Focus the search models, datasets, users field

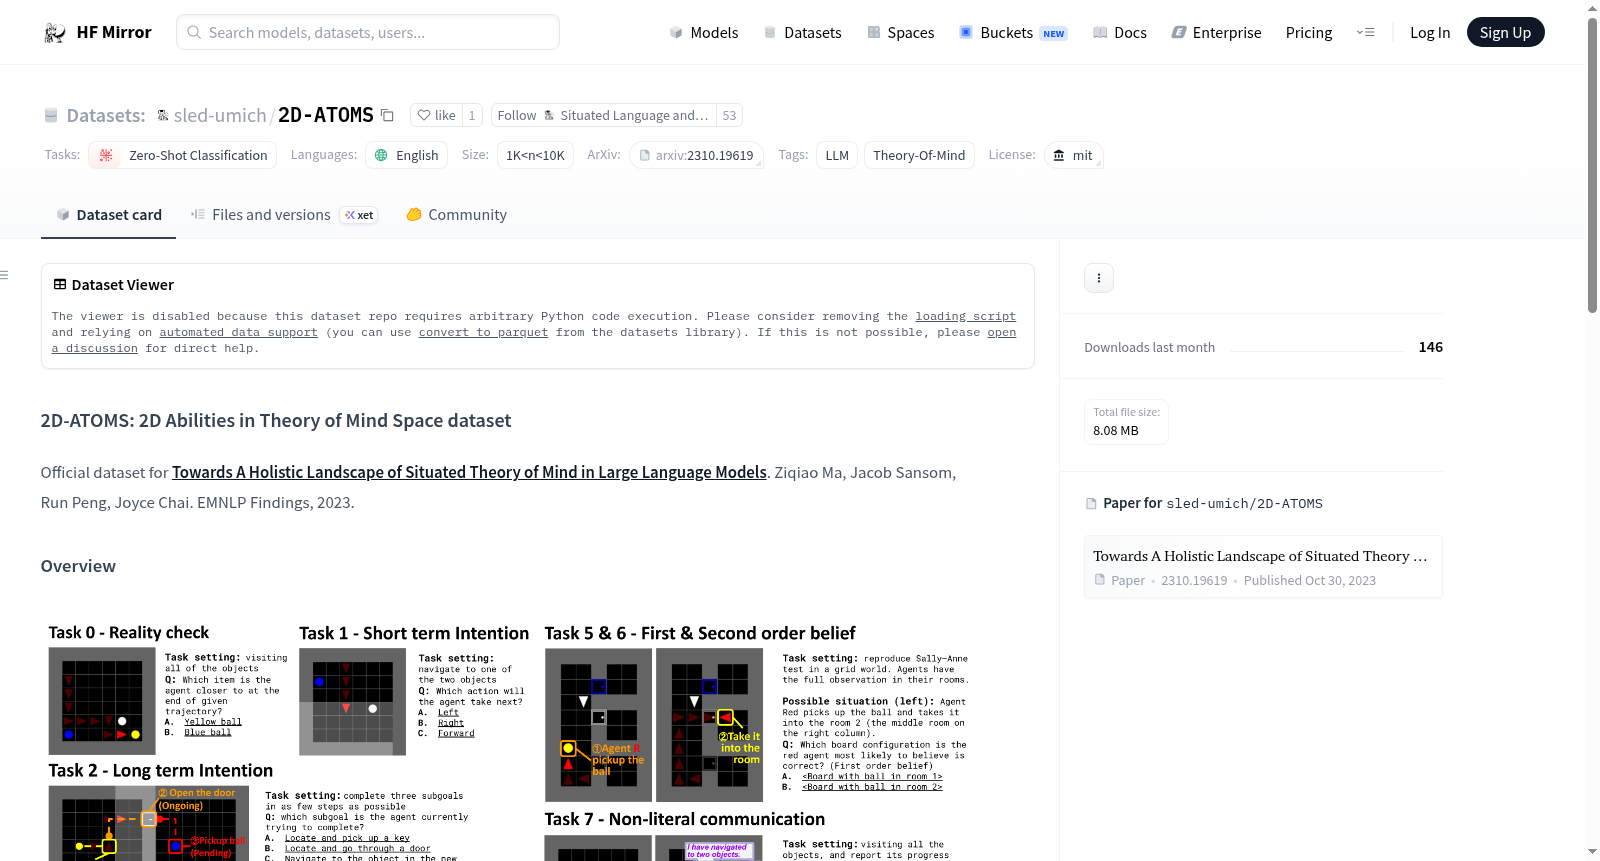coord(368,32)
